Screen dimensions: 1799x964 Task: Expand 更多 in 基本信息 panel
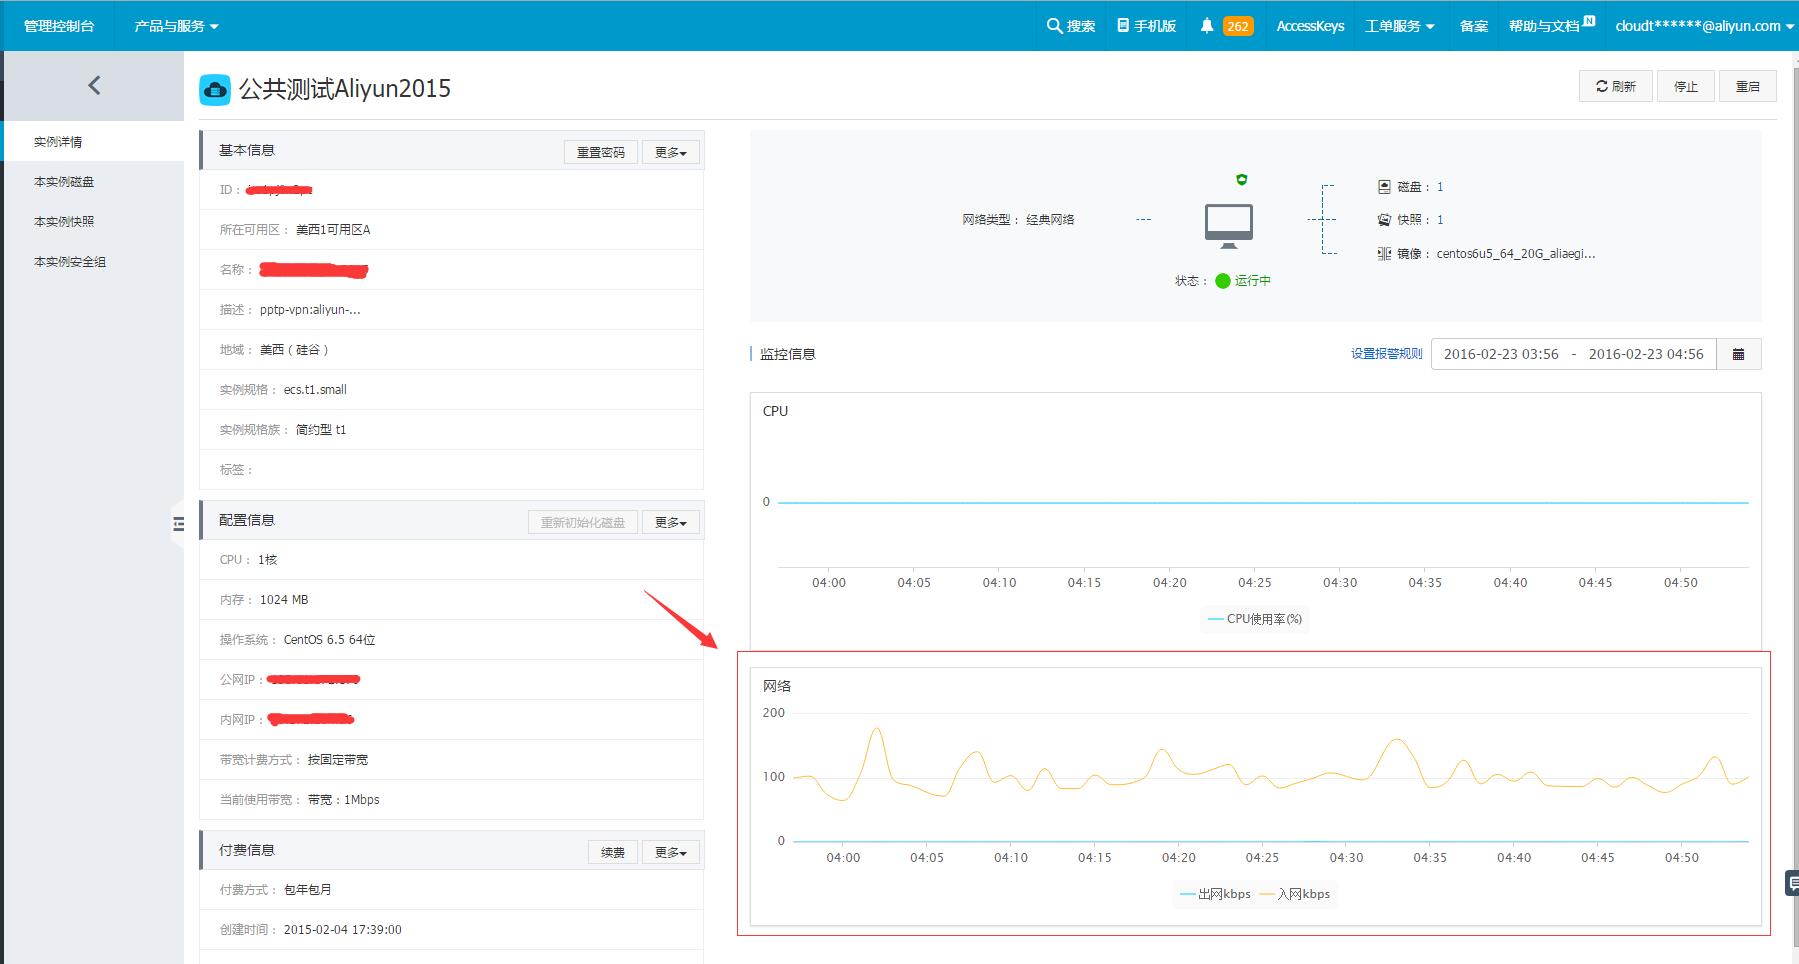pyautogui.click(x=671, y=152)
